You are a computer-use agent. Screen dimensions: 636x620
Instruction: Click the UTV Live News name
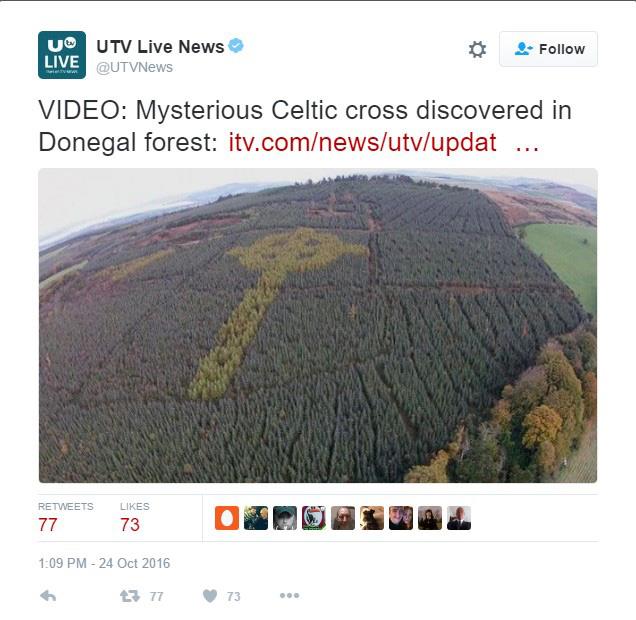pyautogui.click(x=160, y=47)
